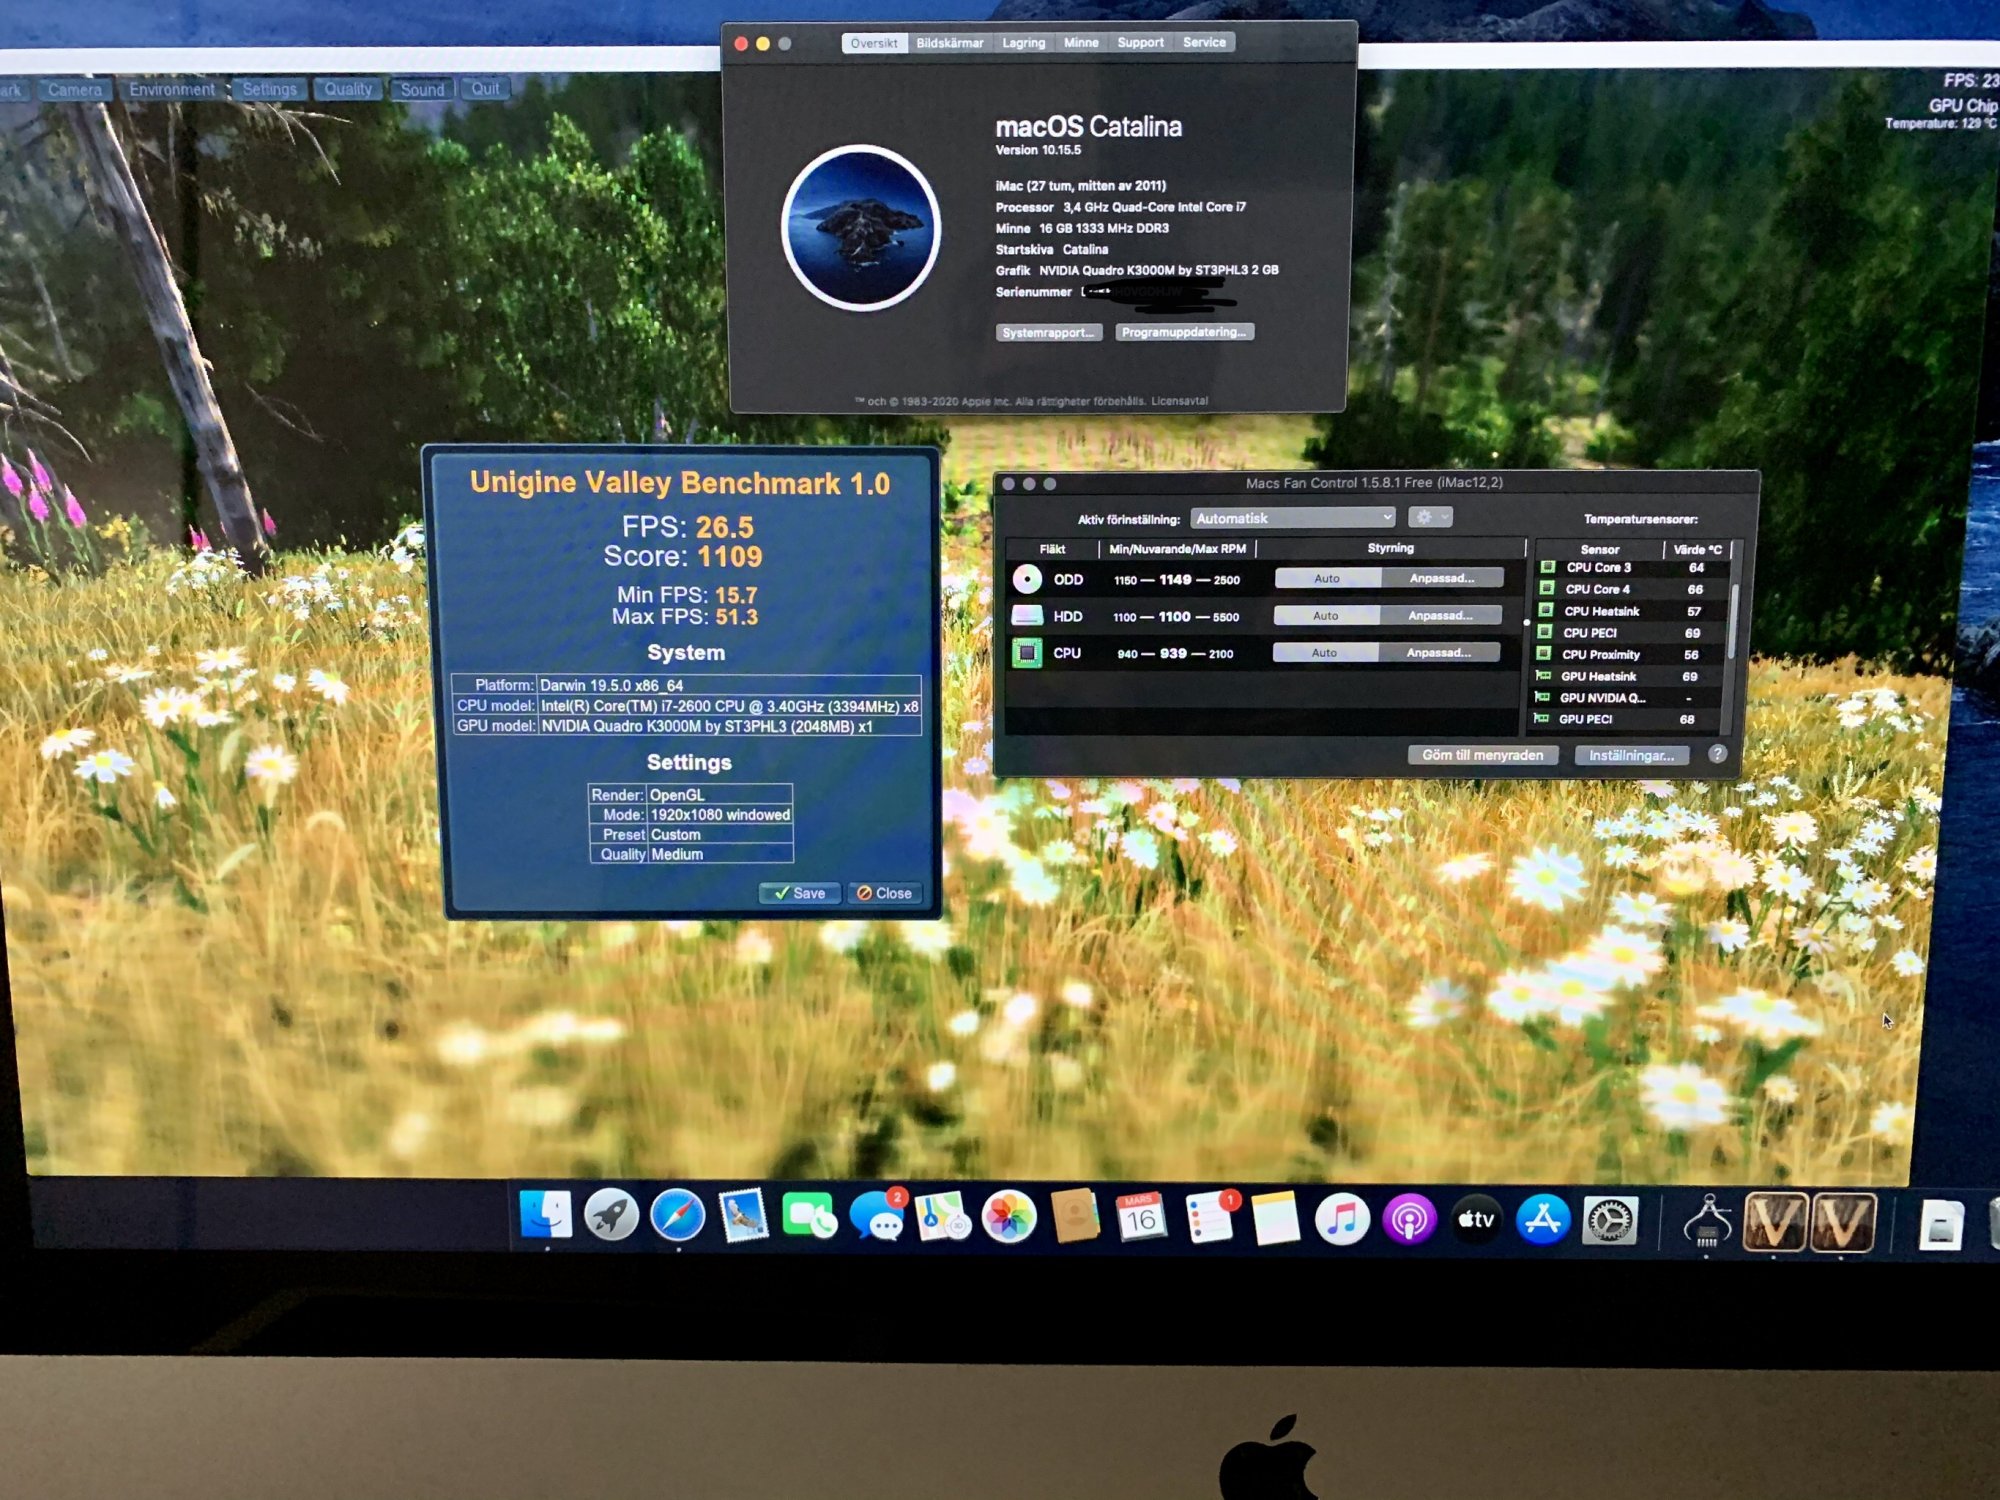Viewport: 2000px width, 1500px height.
Task: Switch HDD fan to Anpassad custom mode
Action: [x=1440, y=615]
